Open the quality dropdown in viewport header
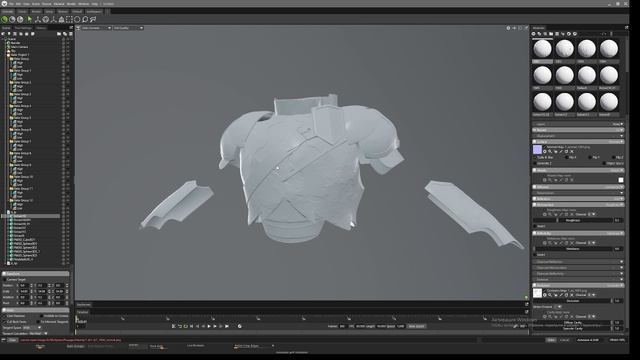This screenshot has height=360, width=640. click(x=128, y=28)
